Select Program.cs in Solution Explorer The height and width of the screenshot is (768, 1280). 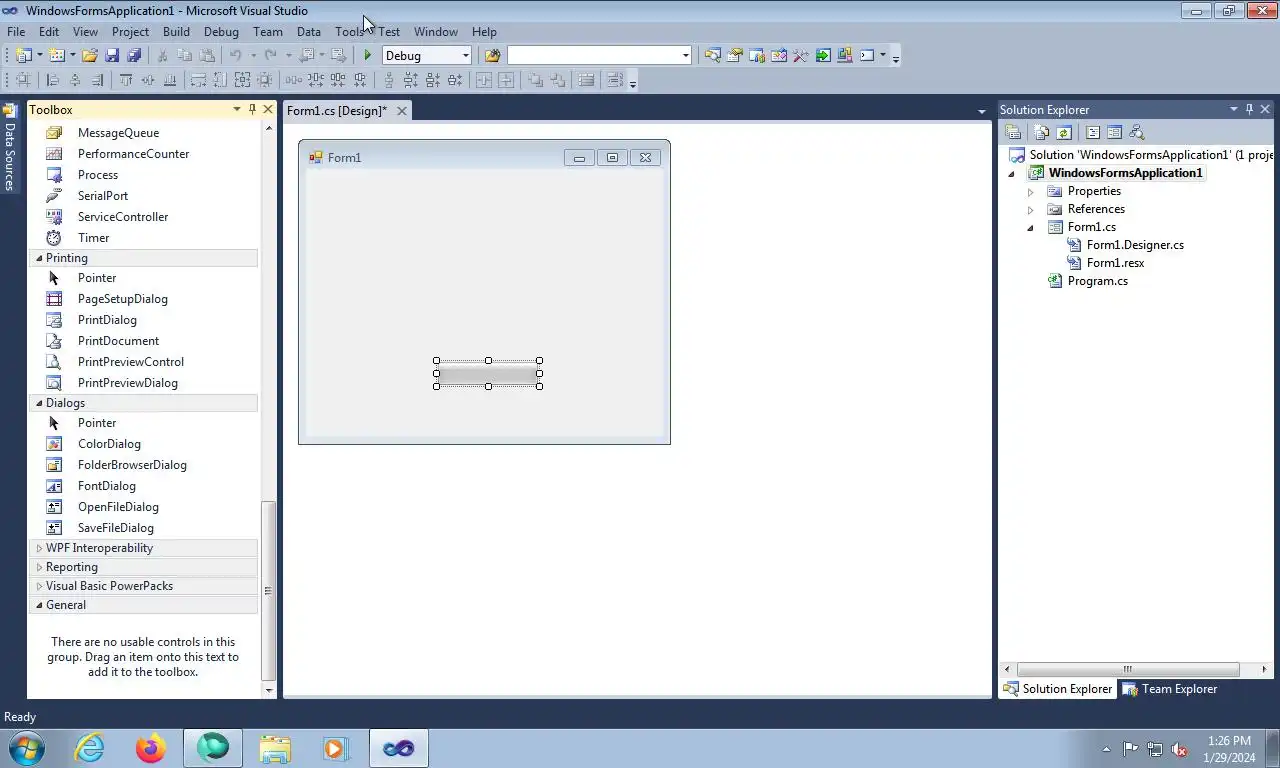(1098, 281)
